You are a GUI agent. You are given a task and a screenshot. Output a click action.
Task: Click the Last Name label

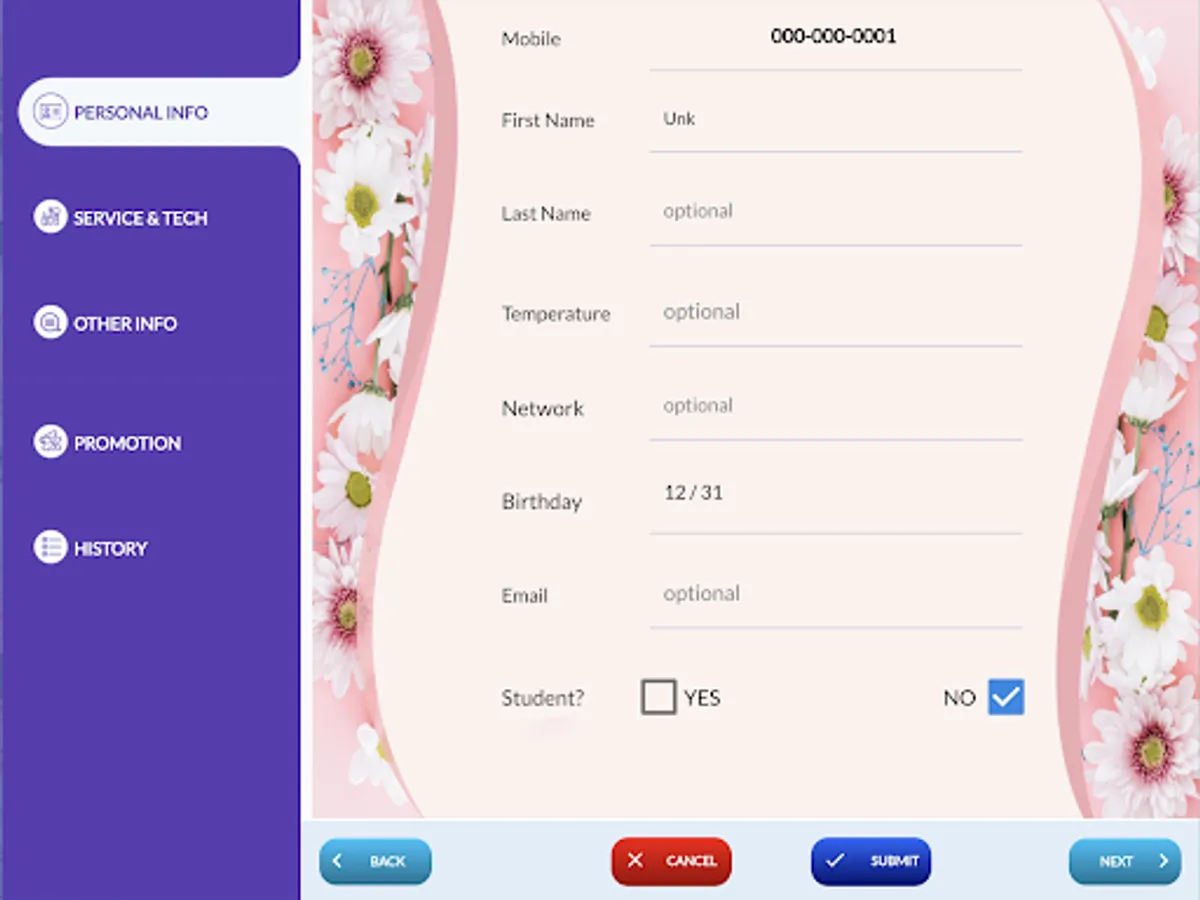pos(546,213)
